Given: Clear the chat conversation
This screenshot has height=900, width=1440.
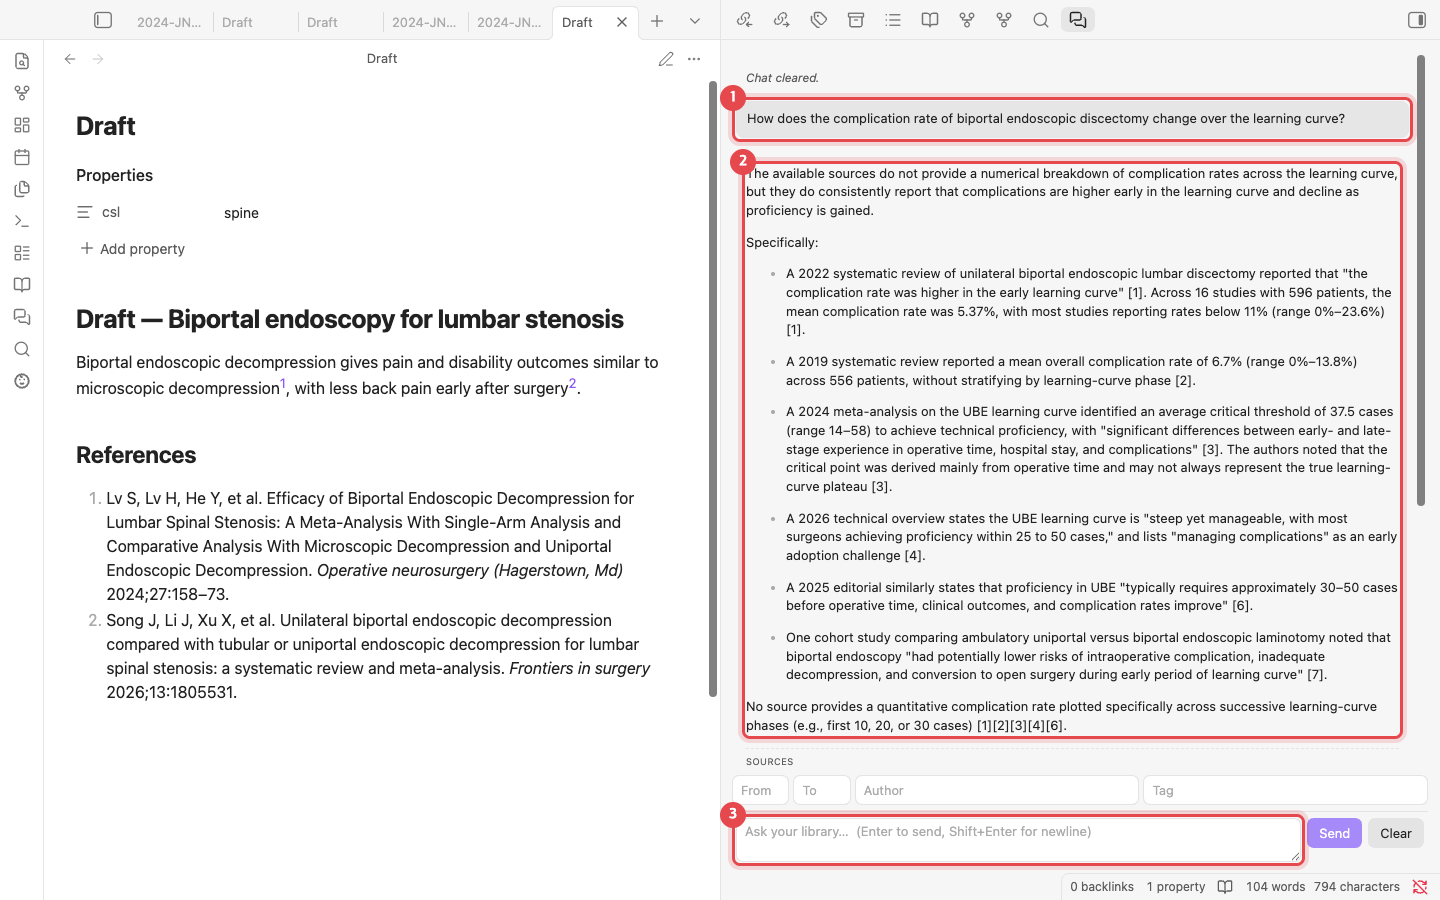Looking at the screenshot, I should point(1396,833).
